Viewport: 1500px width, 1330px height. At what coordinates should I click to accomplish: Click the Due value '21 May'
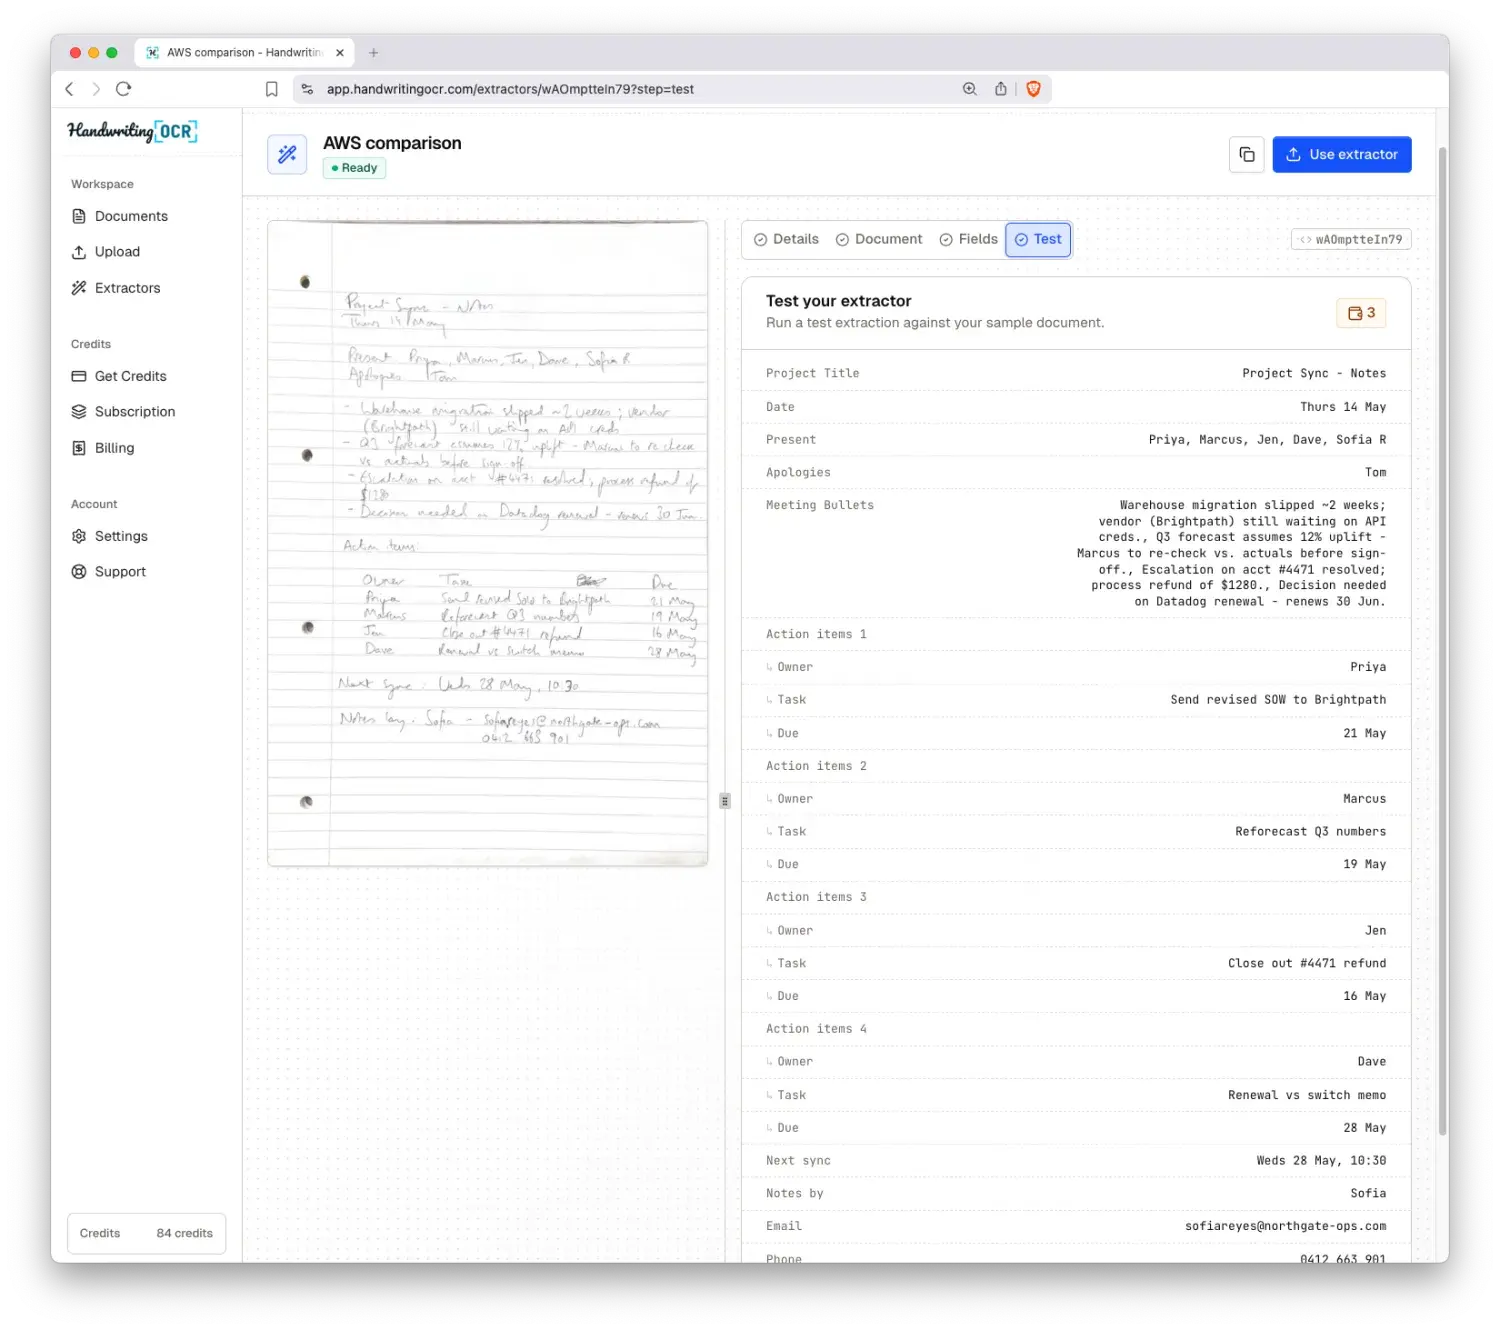click(x=1364, y=733)
